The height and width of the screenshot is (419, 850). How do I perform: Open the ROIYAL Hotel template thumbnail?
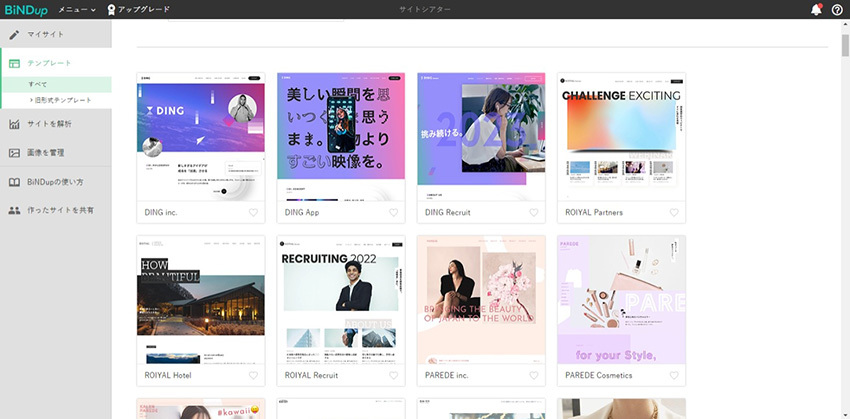click(x=200, y=300)
